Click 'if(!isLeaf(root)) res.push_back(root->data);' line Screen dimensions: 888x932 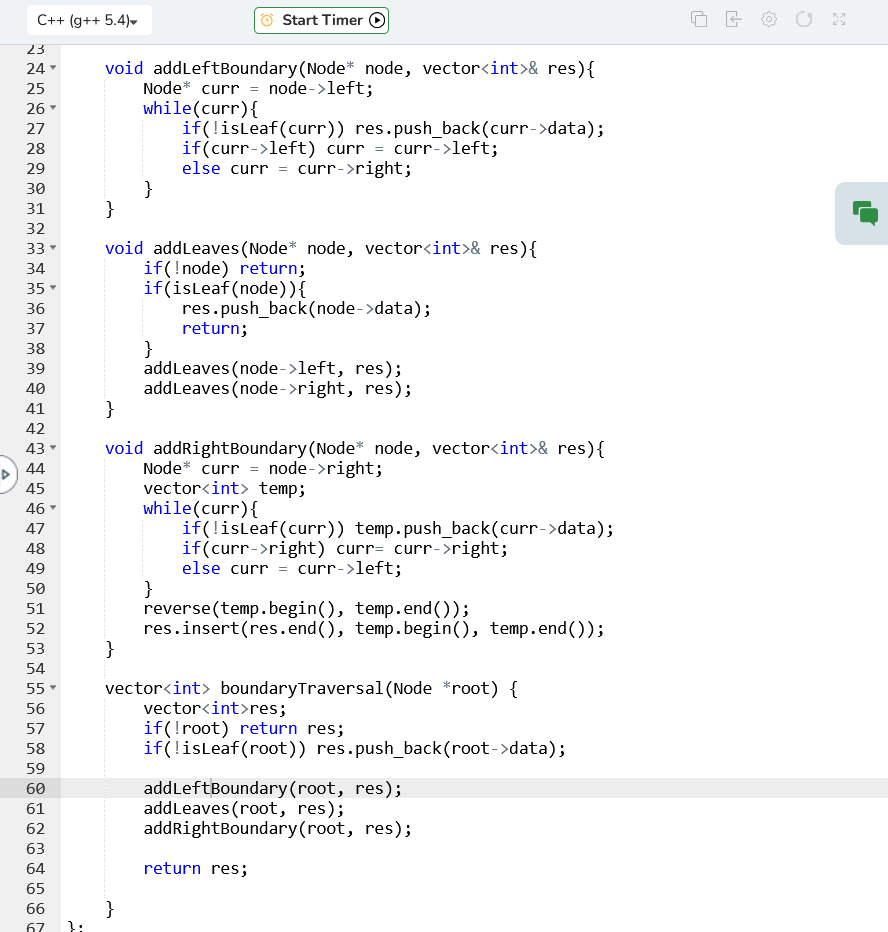[x=354, y=749]
